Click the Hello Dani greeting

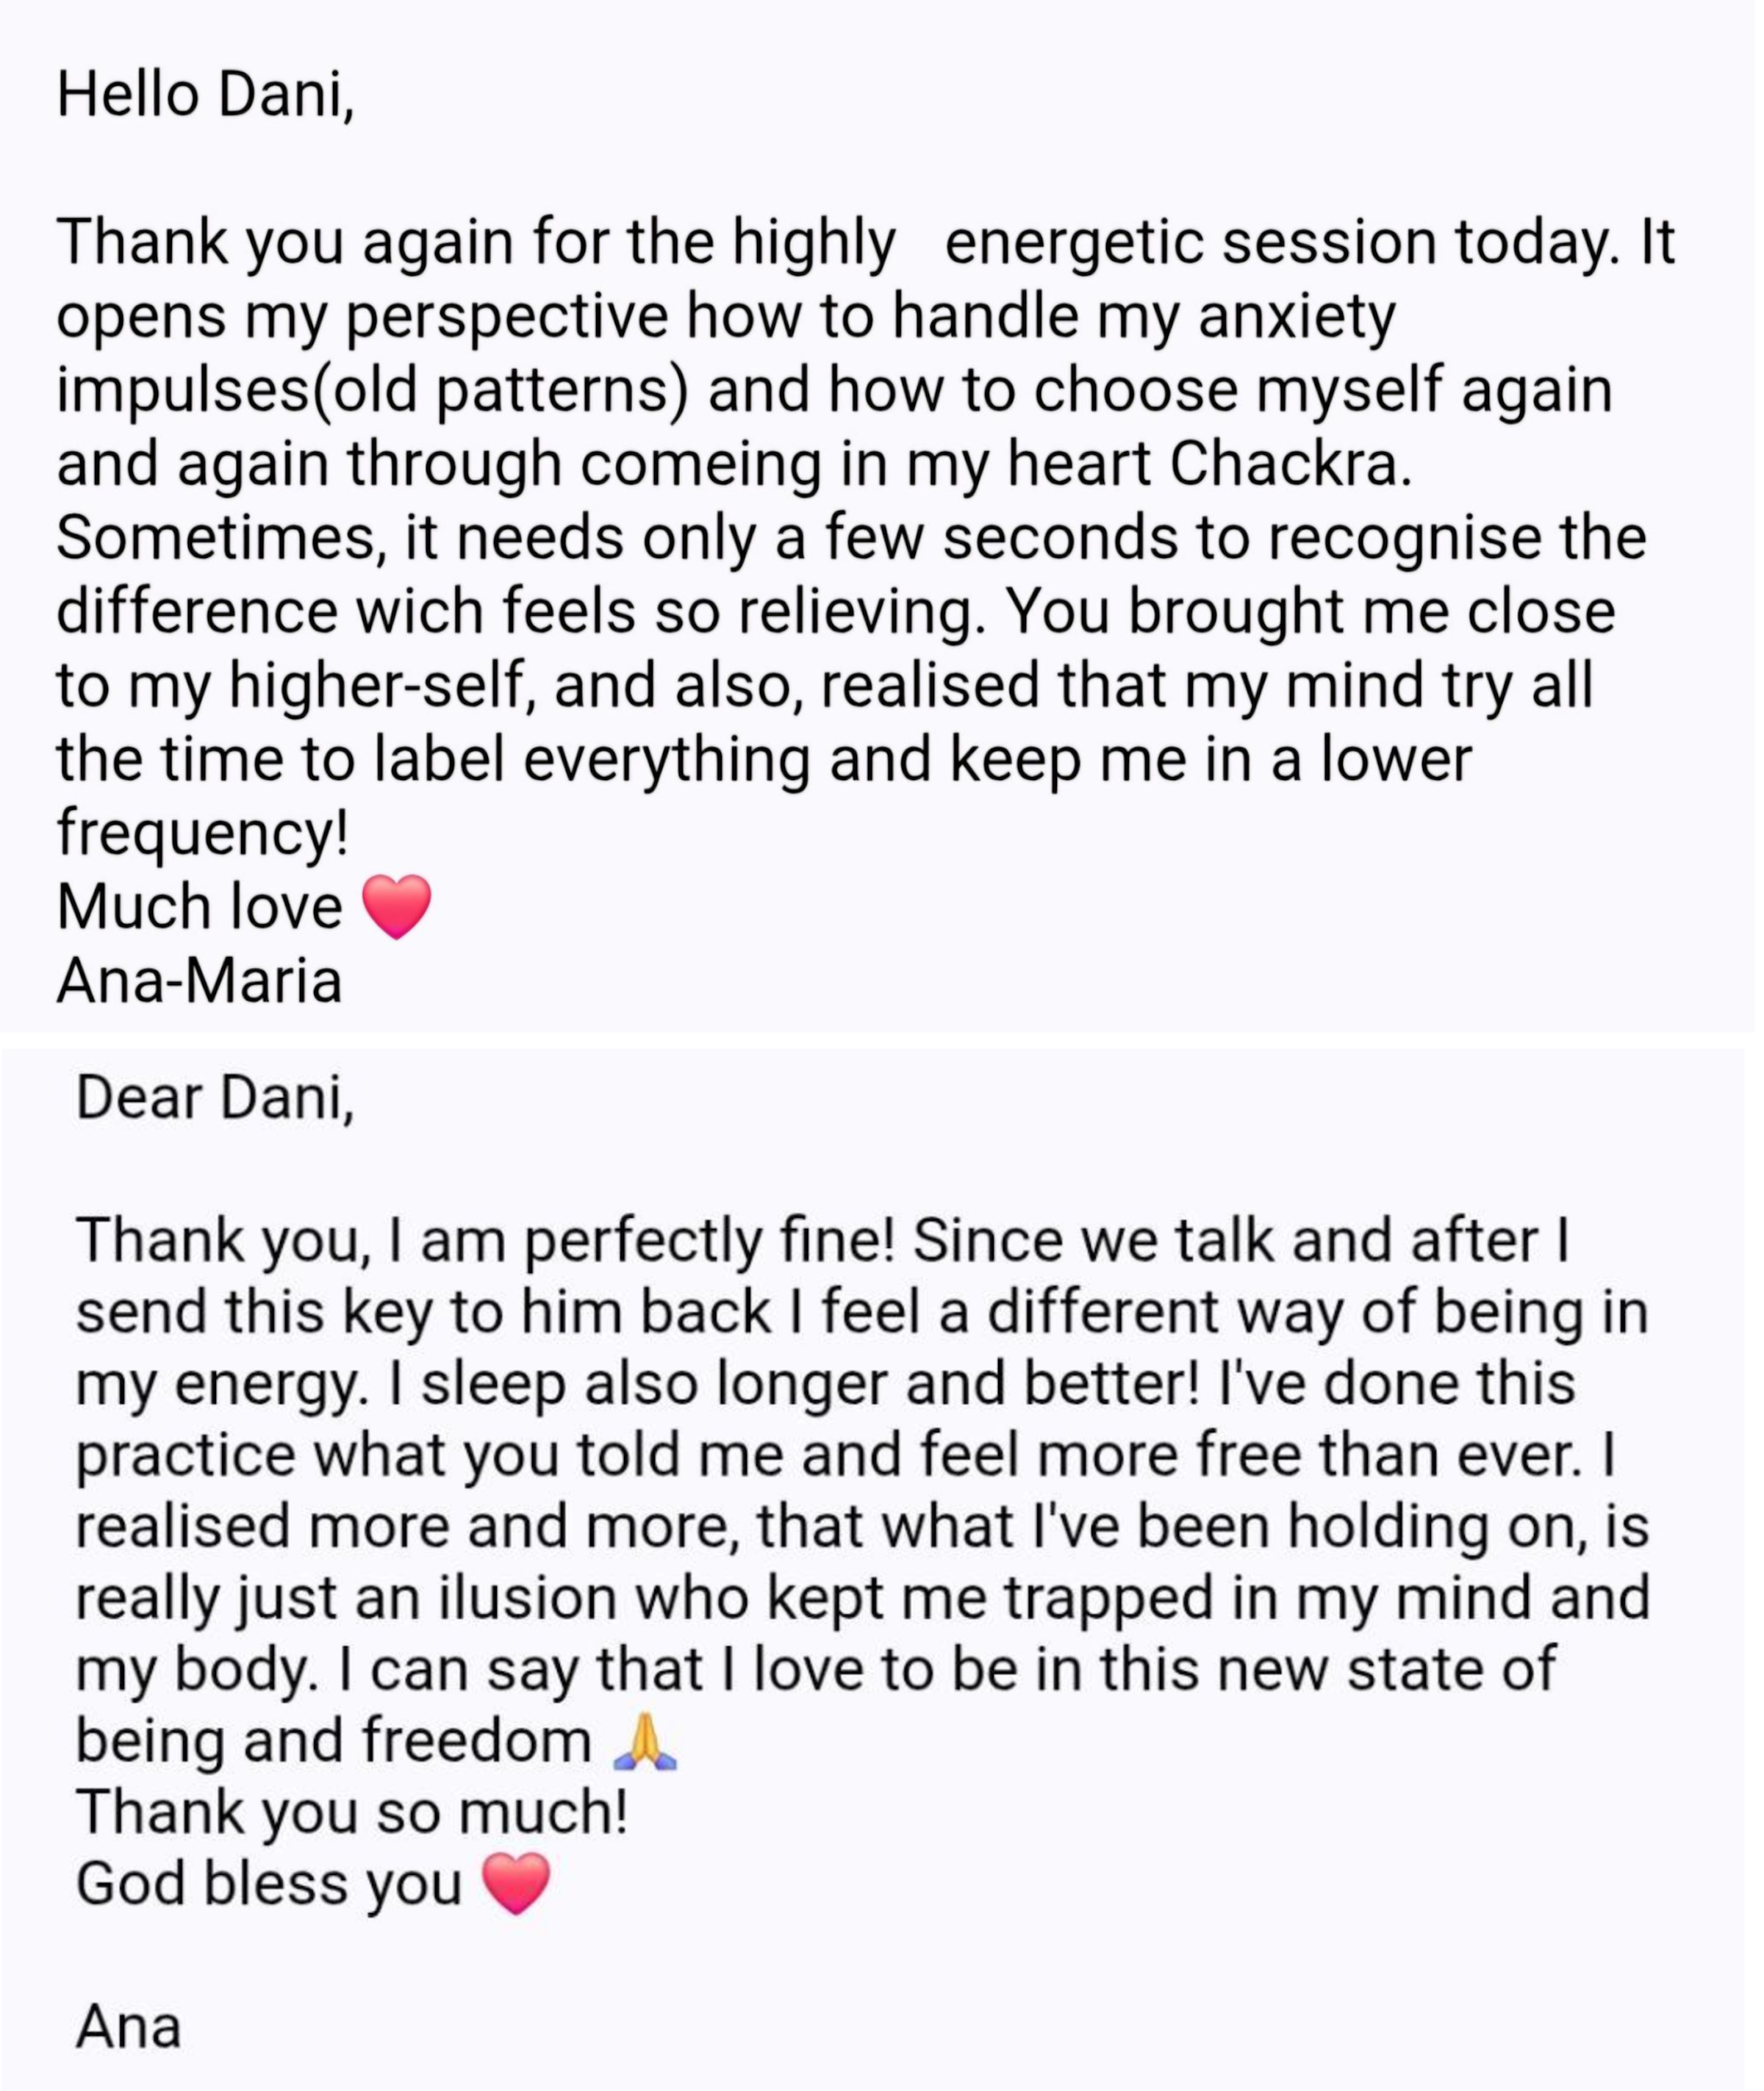(x=205, y=96)
